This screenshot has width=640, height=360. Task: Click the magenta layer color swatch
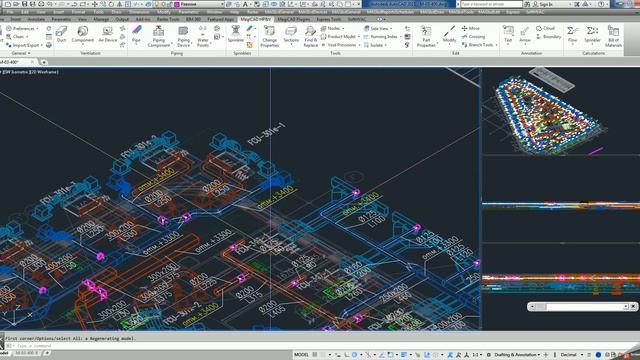click(x=177, y=4)
